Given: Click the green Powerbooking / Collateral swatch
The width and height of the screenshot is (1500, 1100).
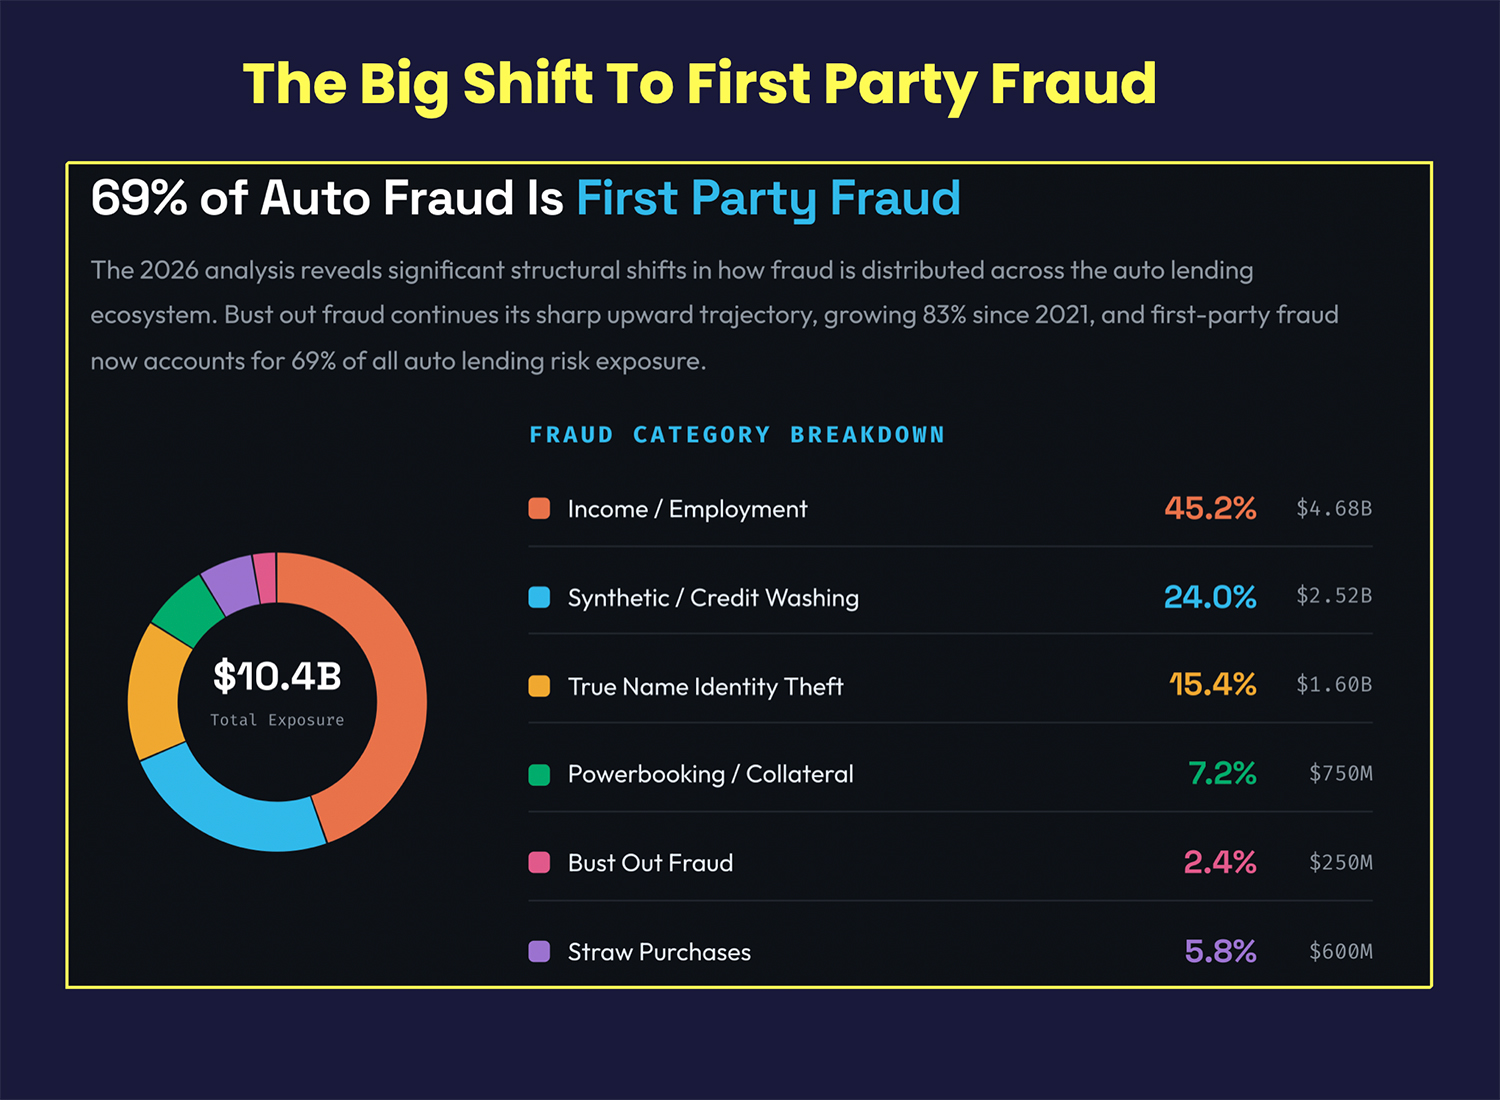Looking at the screenshot, I should [539, 774].
